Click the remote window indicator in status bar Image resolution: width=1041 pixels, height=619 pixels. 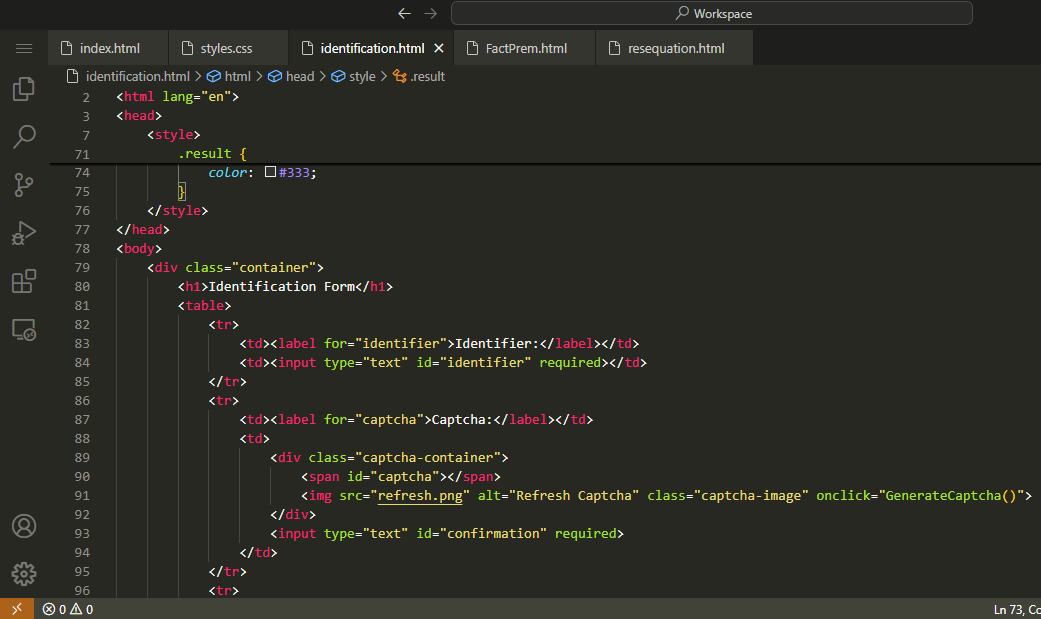16,609
